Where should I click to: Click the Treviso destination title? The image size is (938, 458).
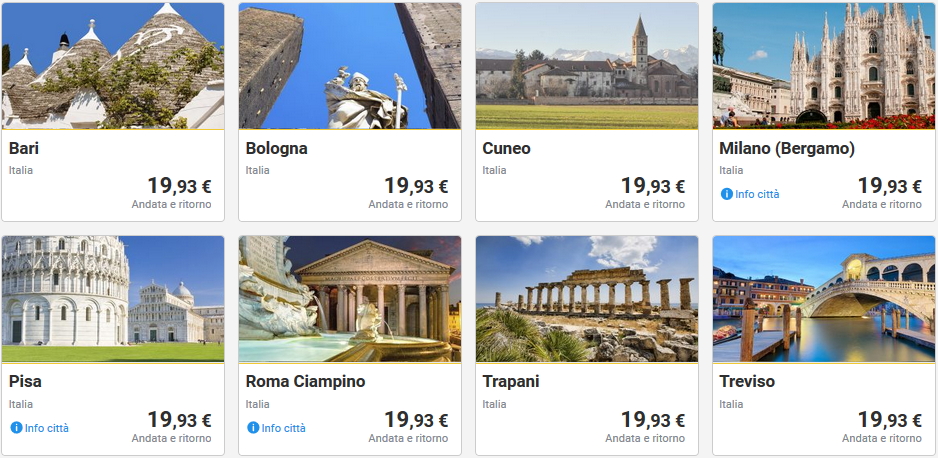(747, 382)
